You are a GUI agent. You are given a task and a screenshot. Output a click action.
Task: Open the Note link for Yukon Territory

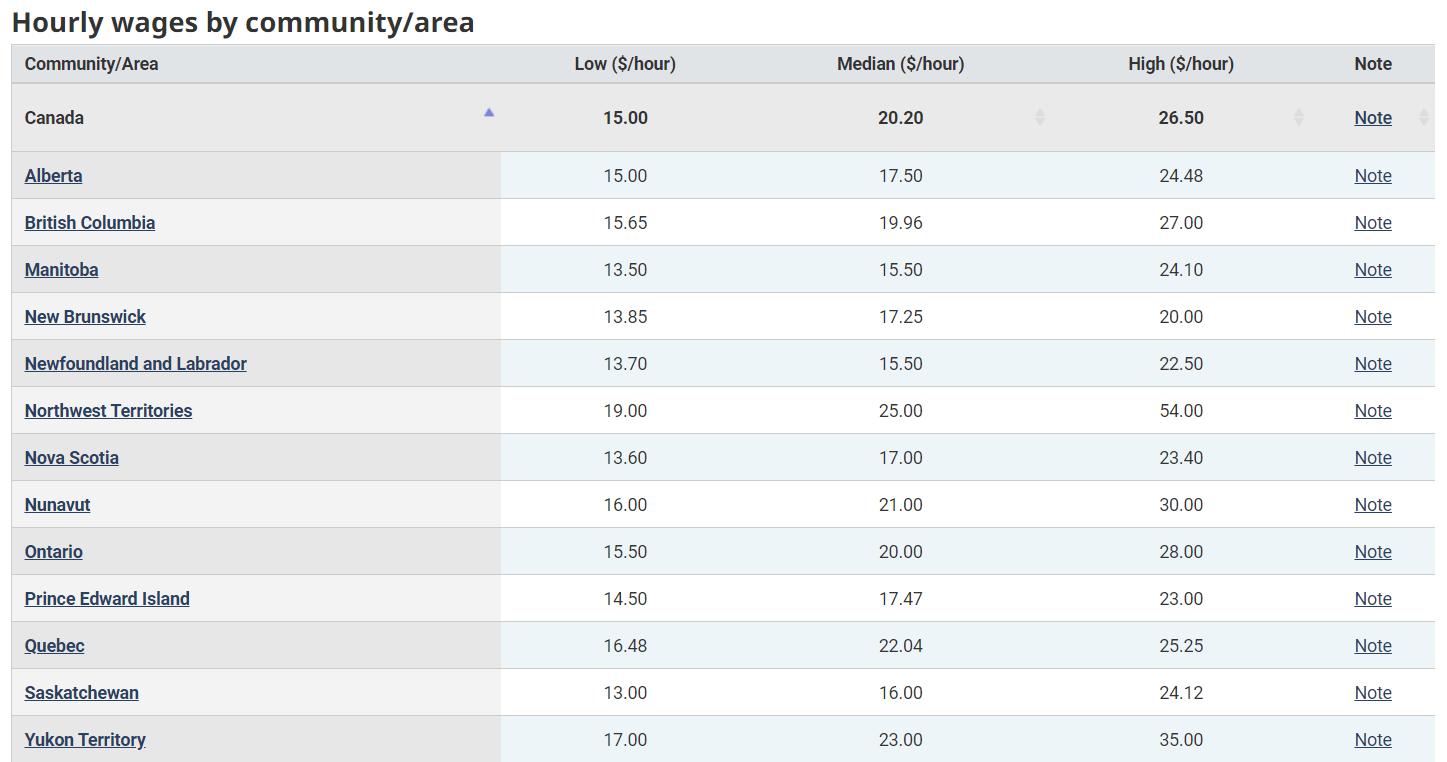tap(1373, 739)
